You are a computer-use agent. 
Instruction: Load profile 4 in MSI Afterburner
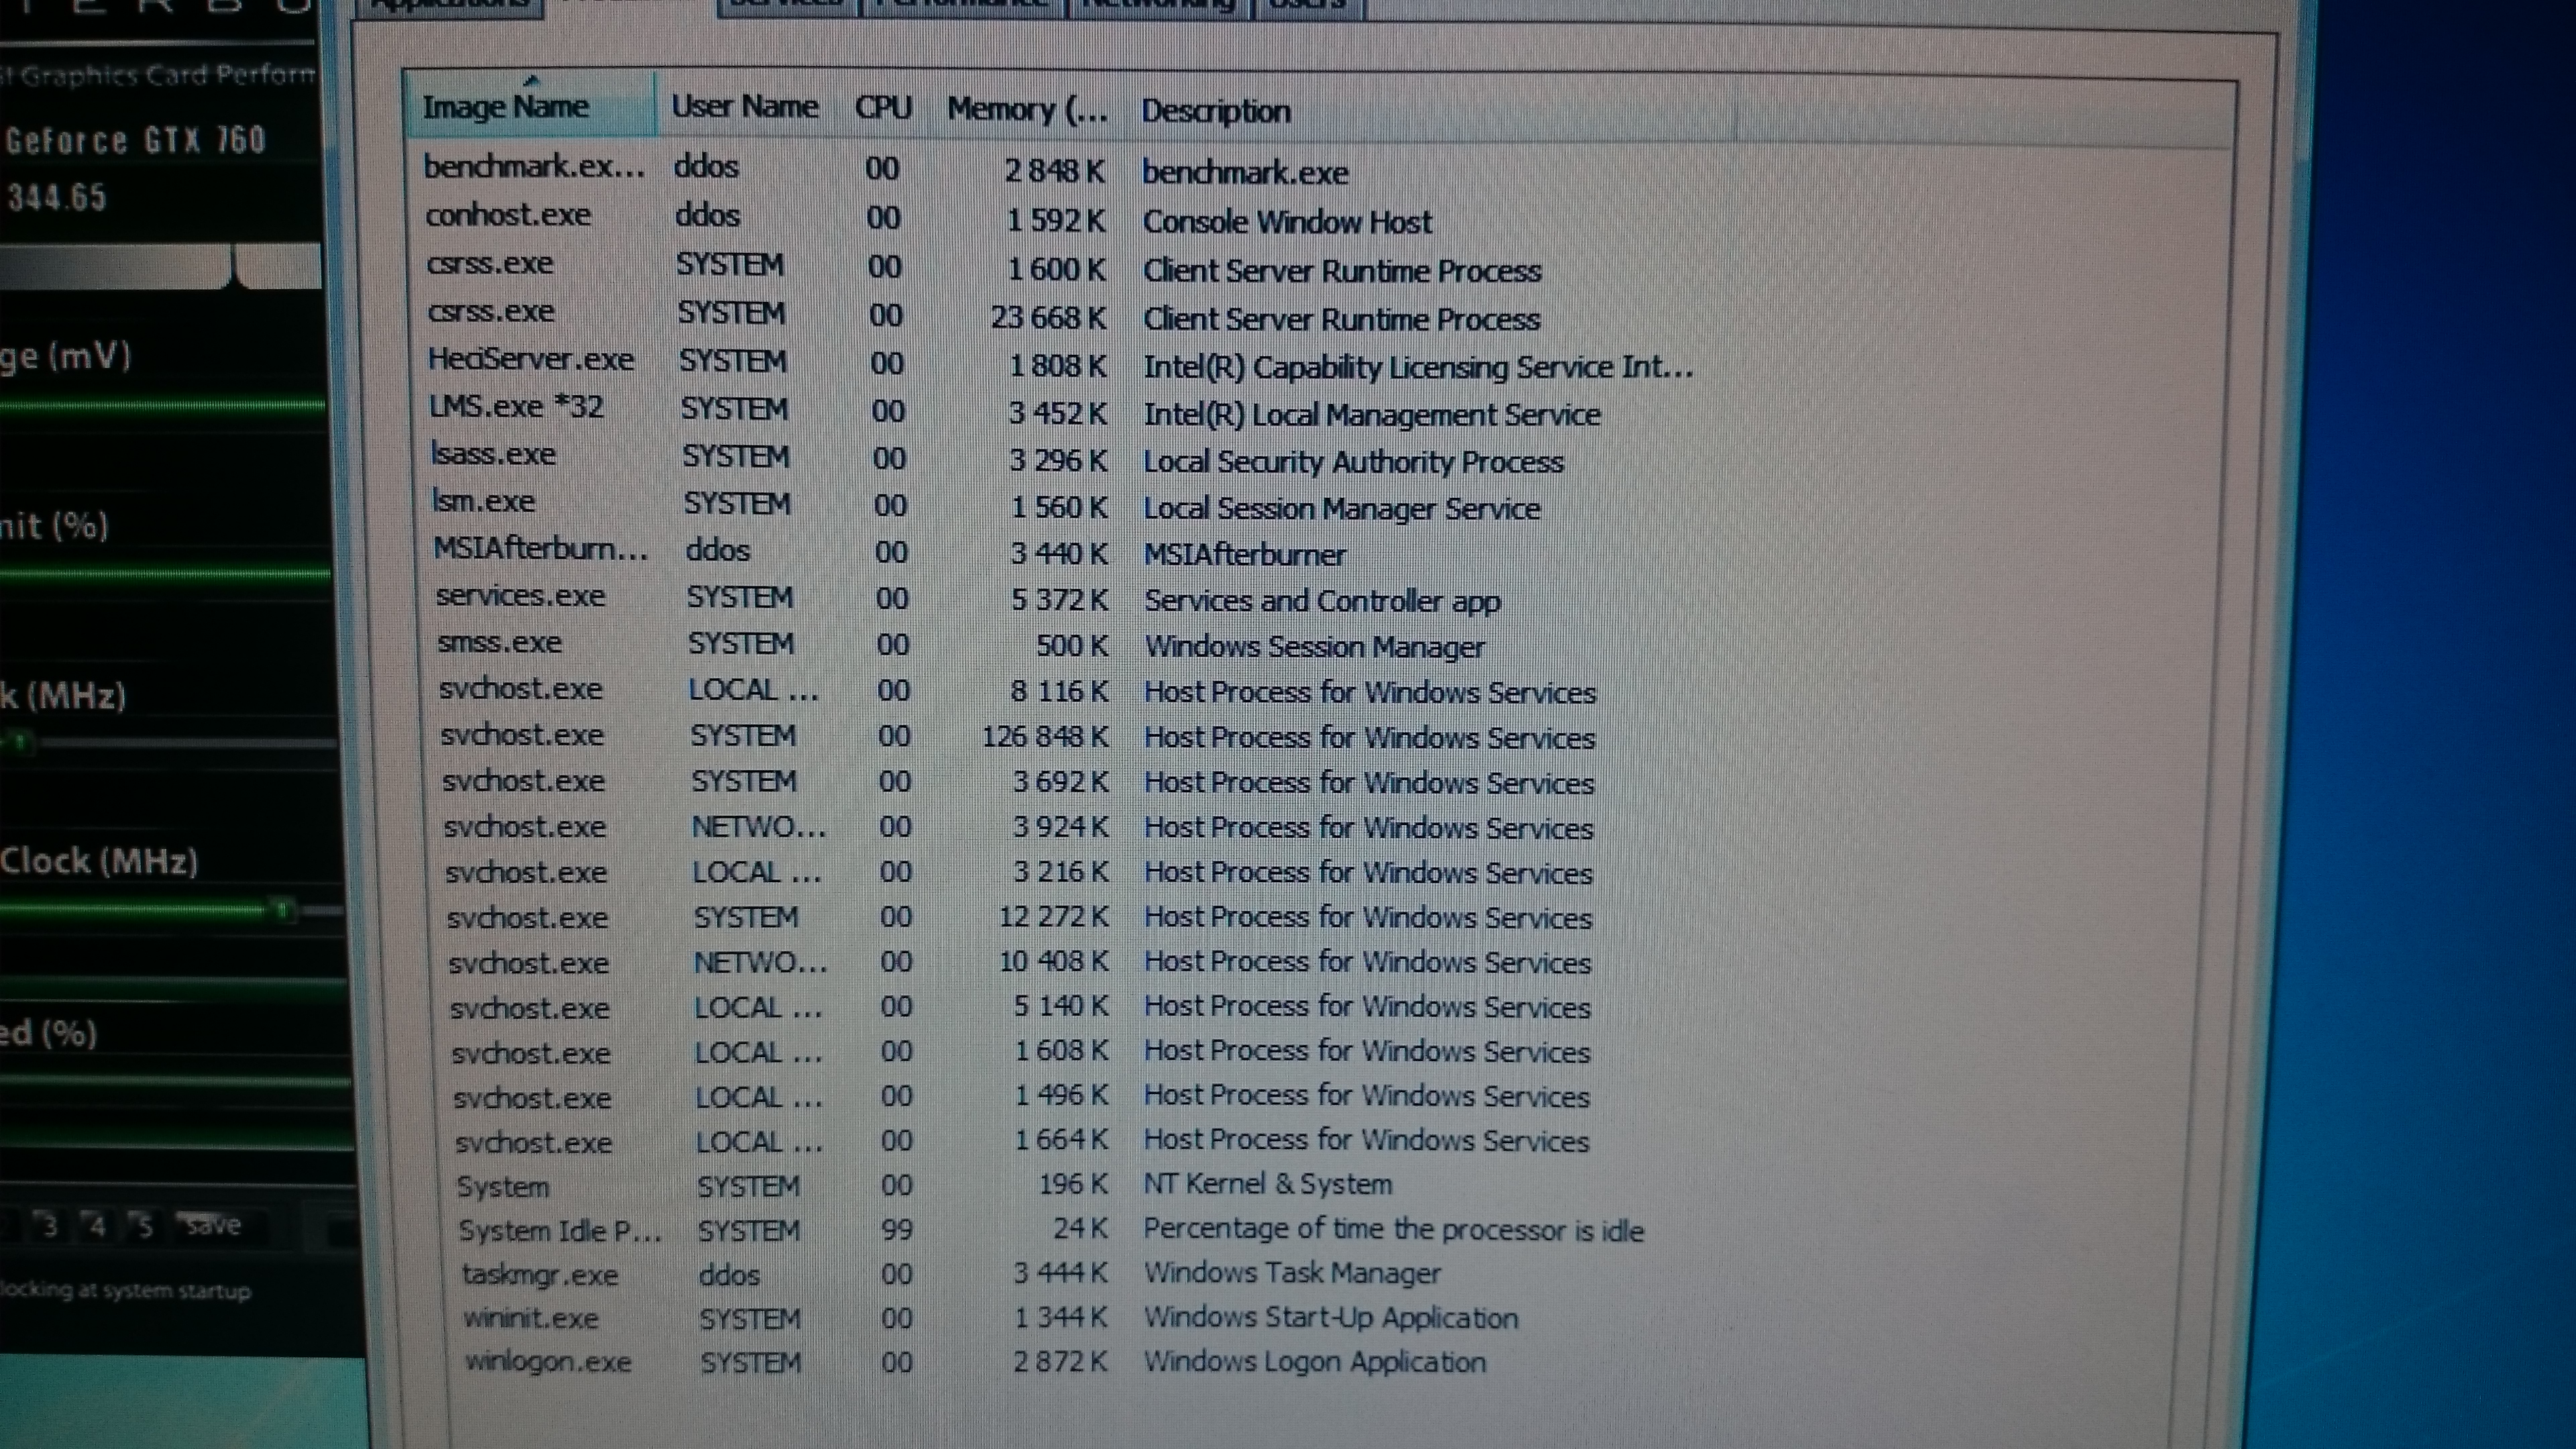97,1225
